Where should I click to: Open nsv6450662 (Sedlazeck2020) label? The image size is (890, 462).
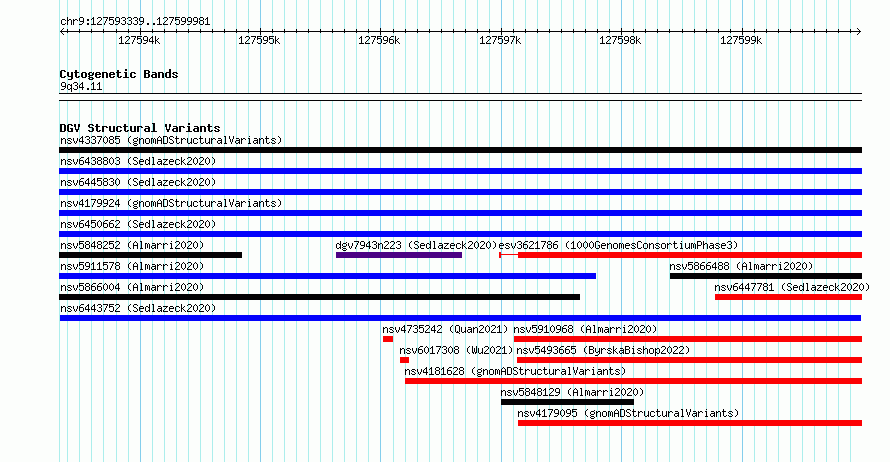tap(138, 224)
